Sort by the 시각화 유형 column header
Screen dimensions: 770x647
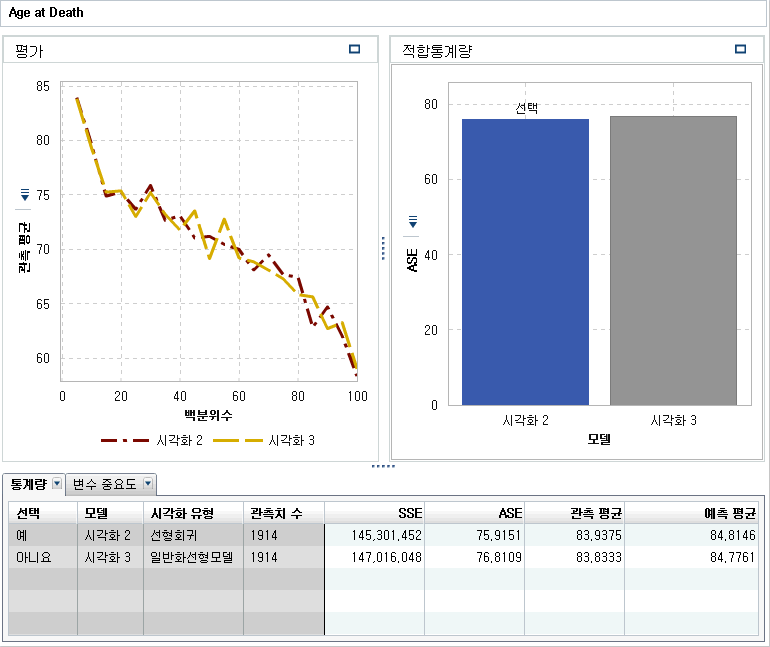click(x=193, y=513)
